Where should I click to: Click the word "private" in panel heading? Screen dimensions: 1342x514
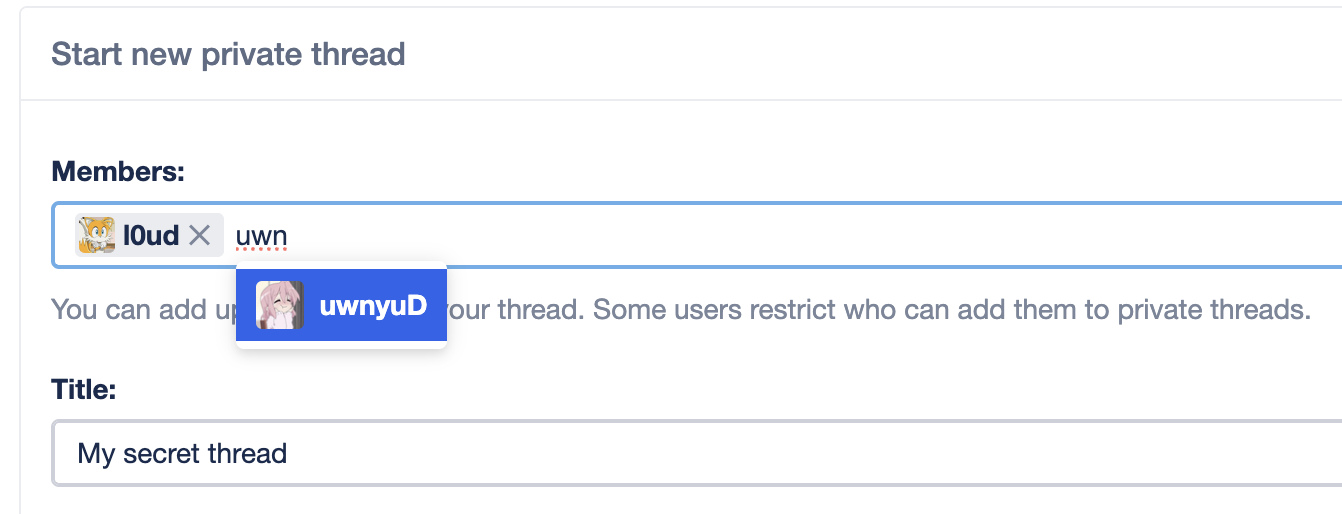[248, 53]
